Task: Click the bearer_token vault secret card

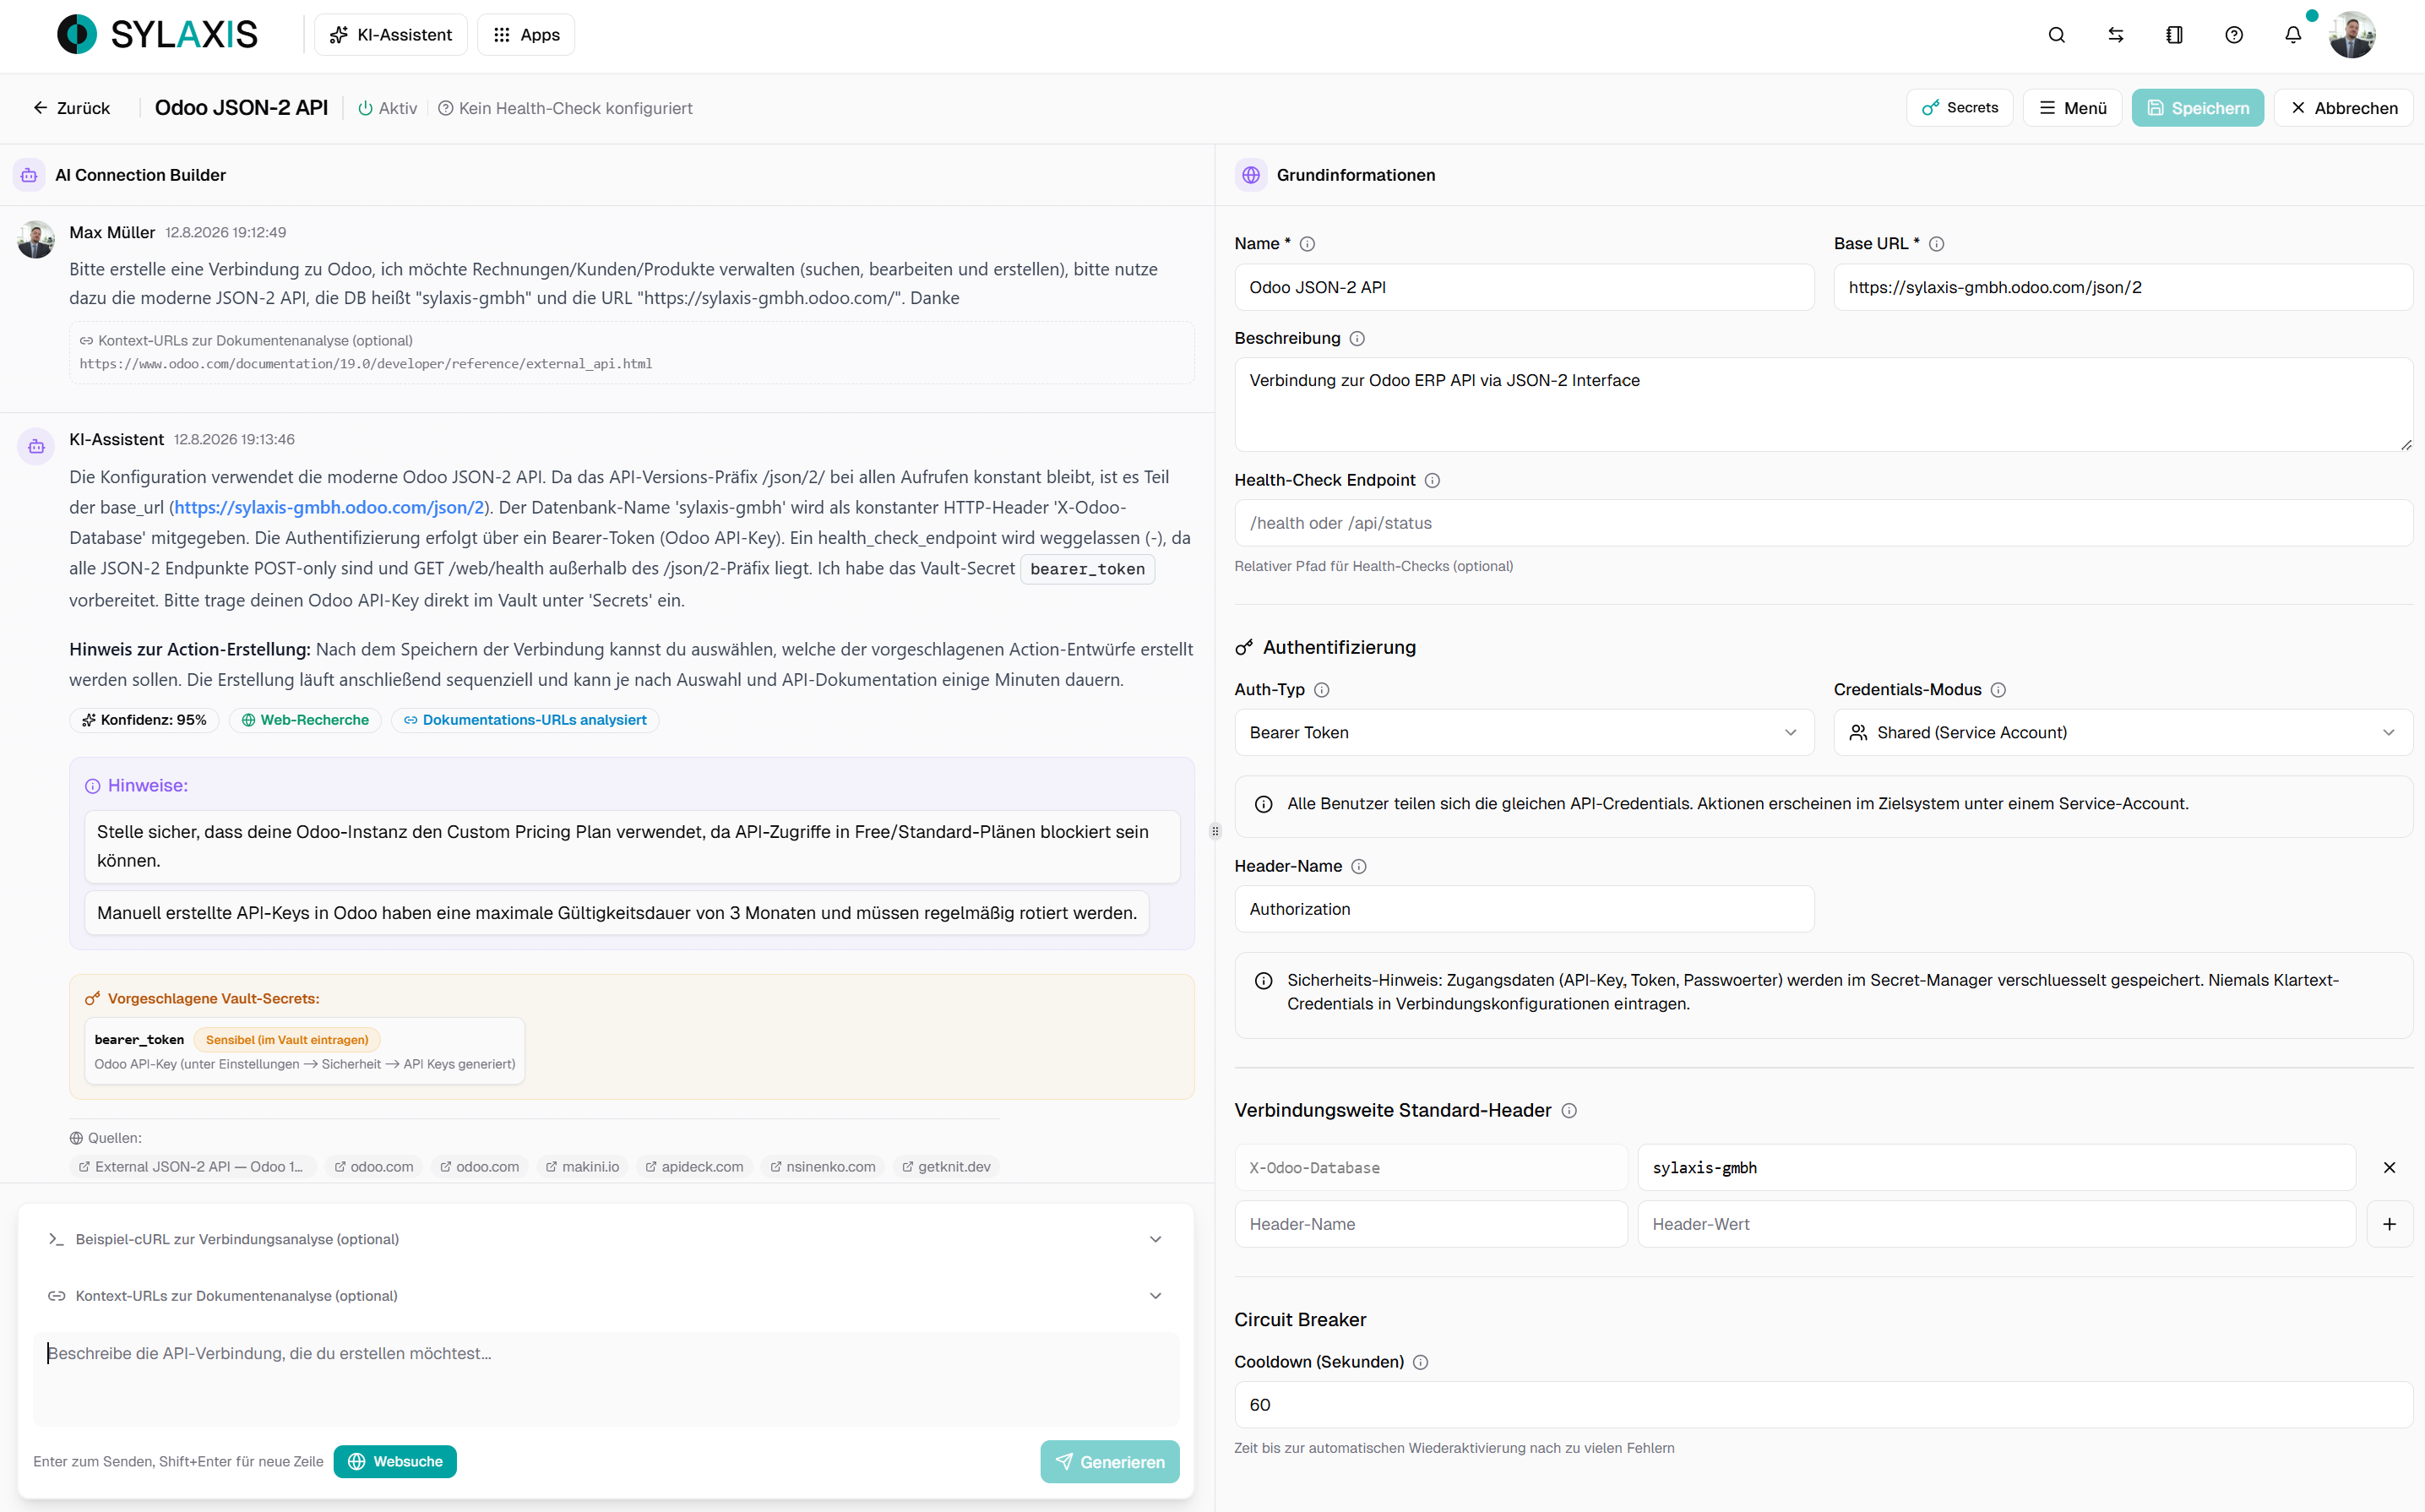Action: click(305, 1051)
